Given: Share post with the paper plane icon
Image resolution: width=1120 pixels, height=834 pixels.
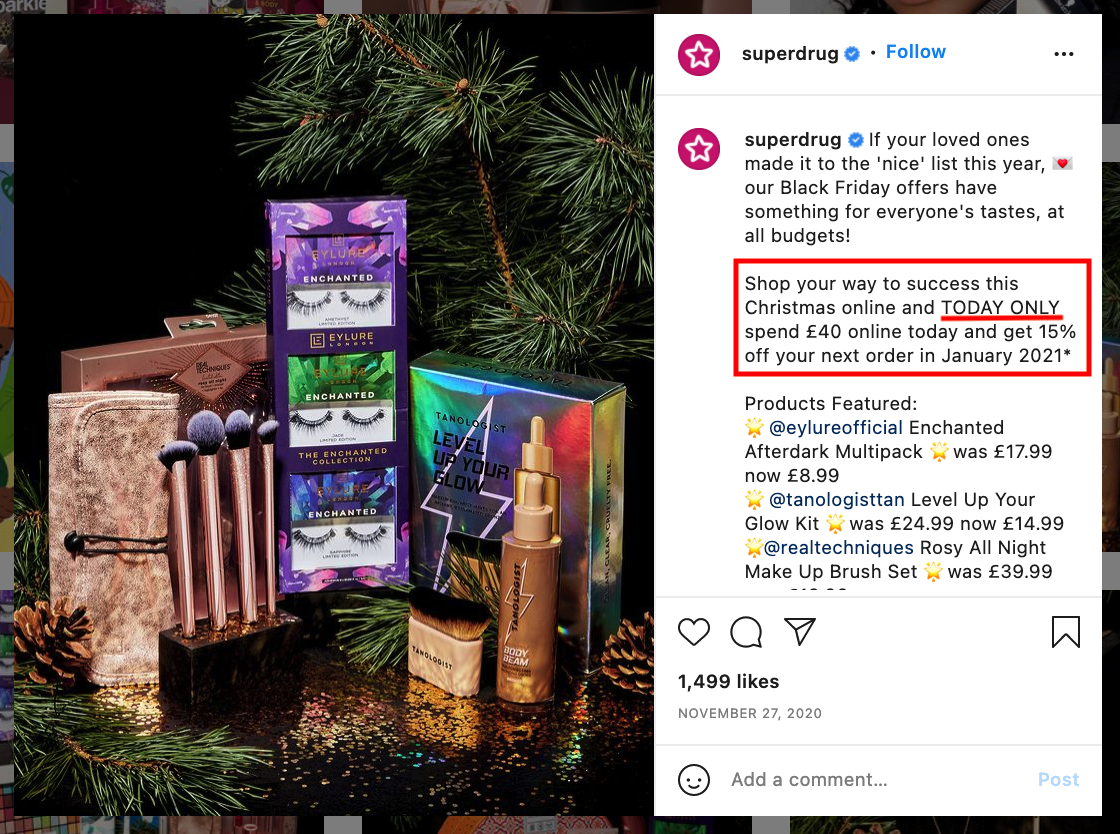Looking at the screenshot, I should [x=799, y=631].
